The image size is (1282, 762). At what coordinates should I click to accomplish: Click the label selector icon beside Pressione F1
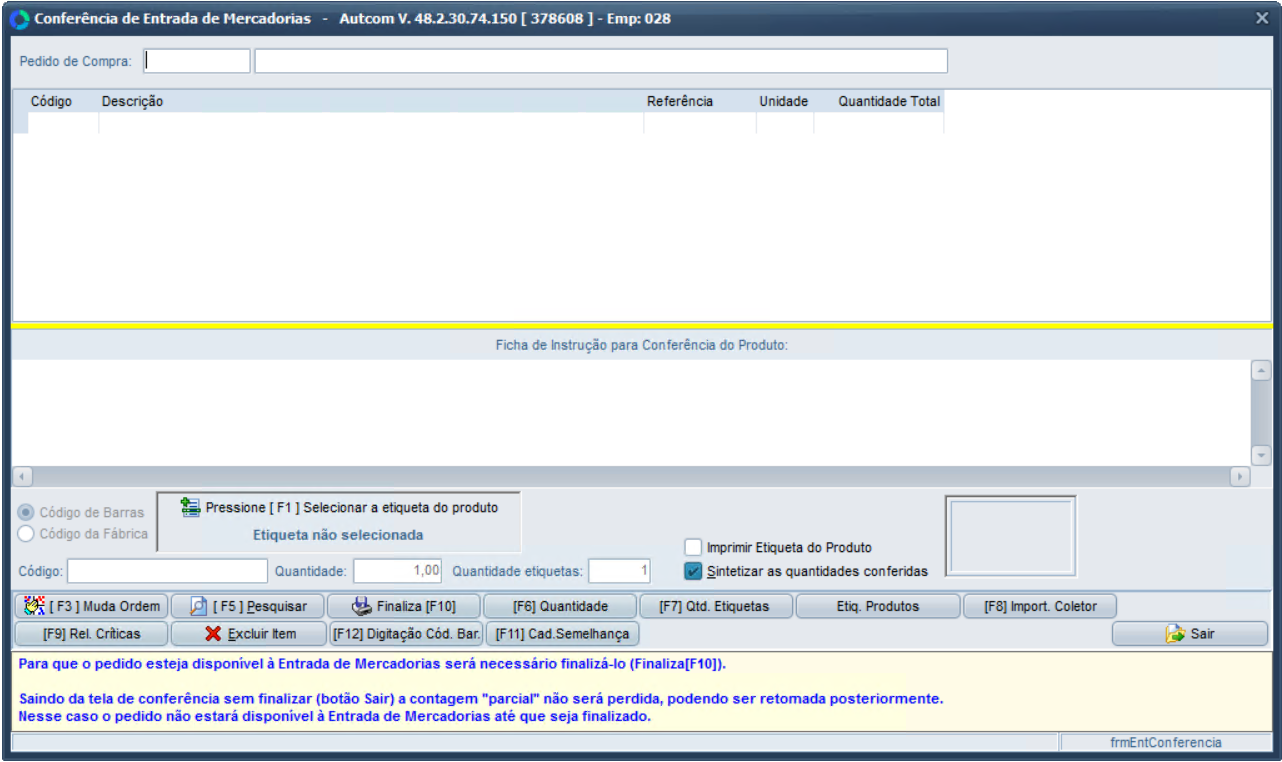(190, 508)
